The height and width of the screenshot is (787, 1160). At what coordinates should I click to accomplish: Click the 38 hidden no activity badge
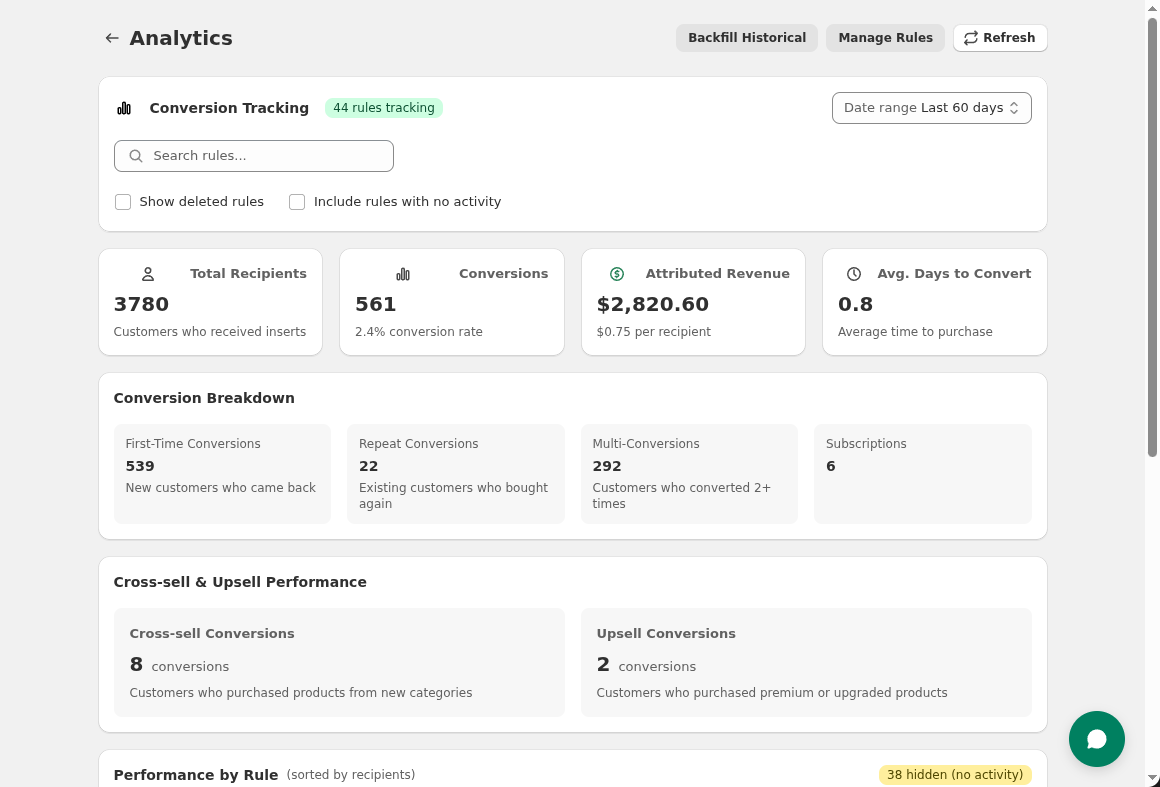955,774
